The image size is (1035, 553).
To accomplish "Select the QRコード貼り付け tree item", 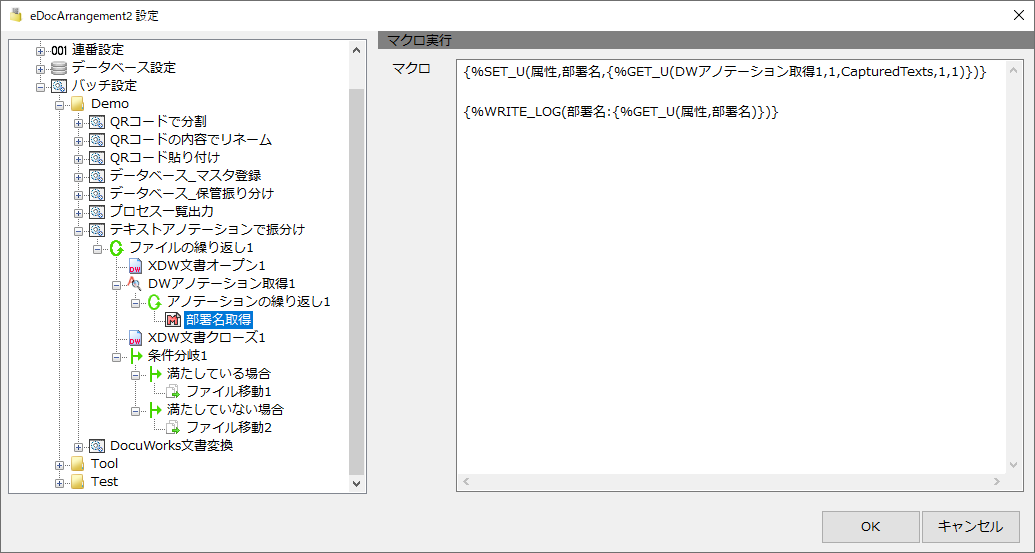I will tap(165, 158).
